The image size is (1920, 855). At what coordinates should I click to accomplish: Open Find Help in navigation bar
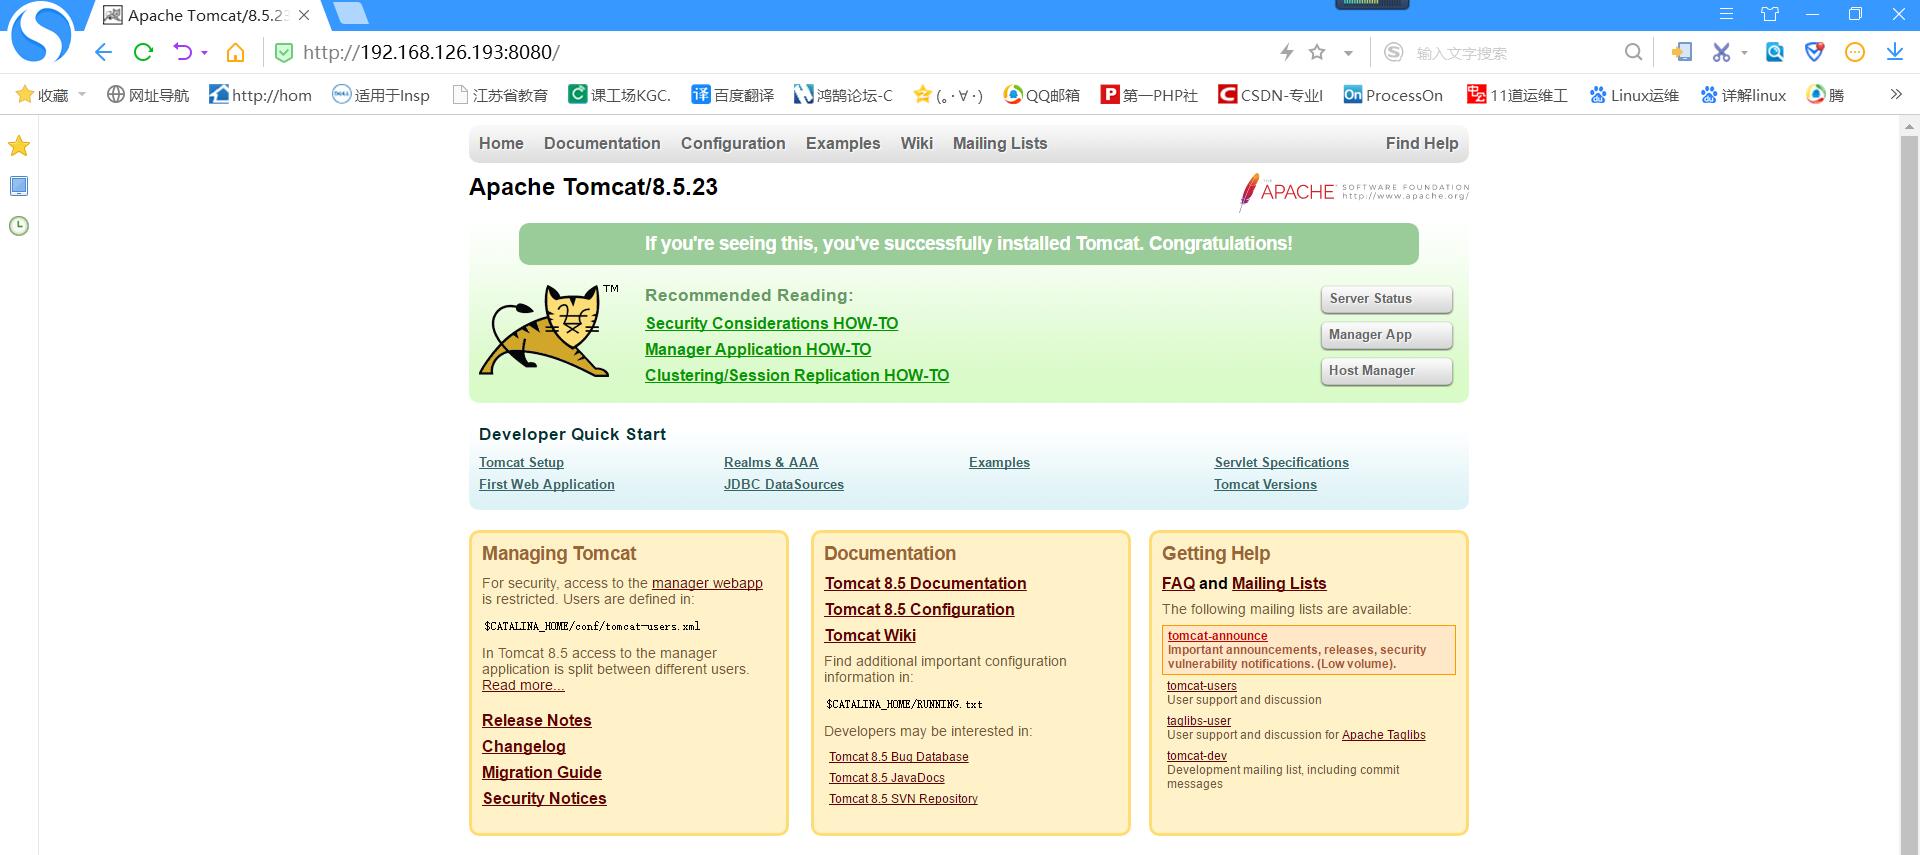coord(1422,143)
